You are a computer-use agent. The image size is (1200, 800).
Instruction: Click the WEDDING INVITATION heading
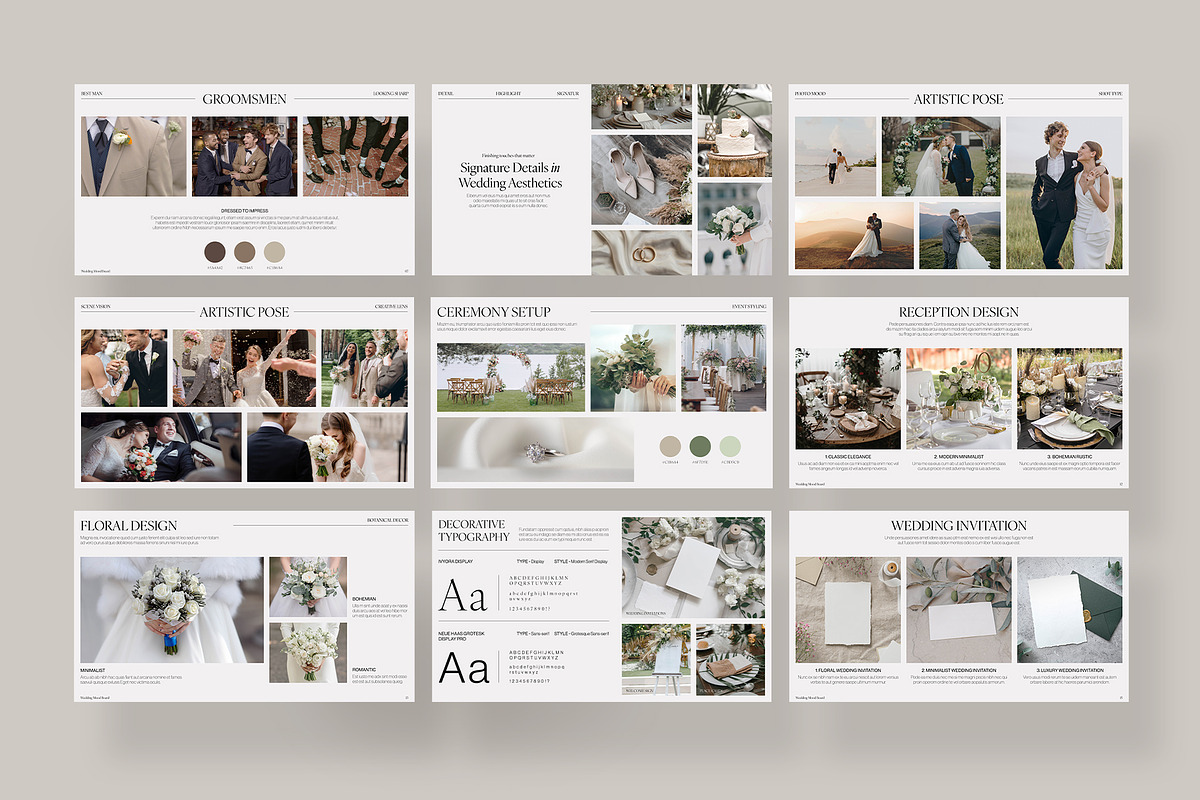[x=959, y=525]
